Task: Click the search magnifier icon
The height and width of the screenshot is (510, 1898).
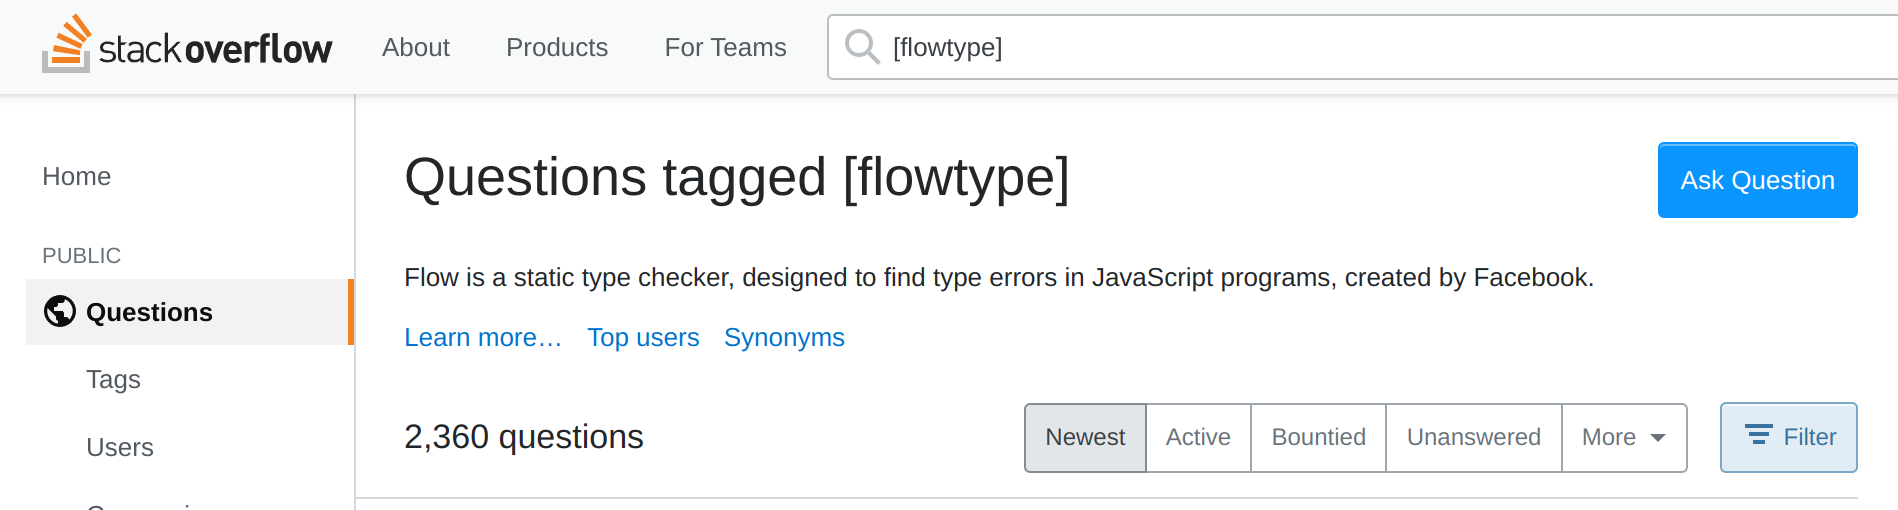Action: click(x=862, y=47)
